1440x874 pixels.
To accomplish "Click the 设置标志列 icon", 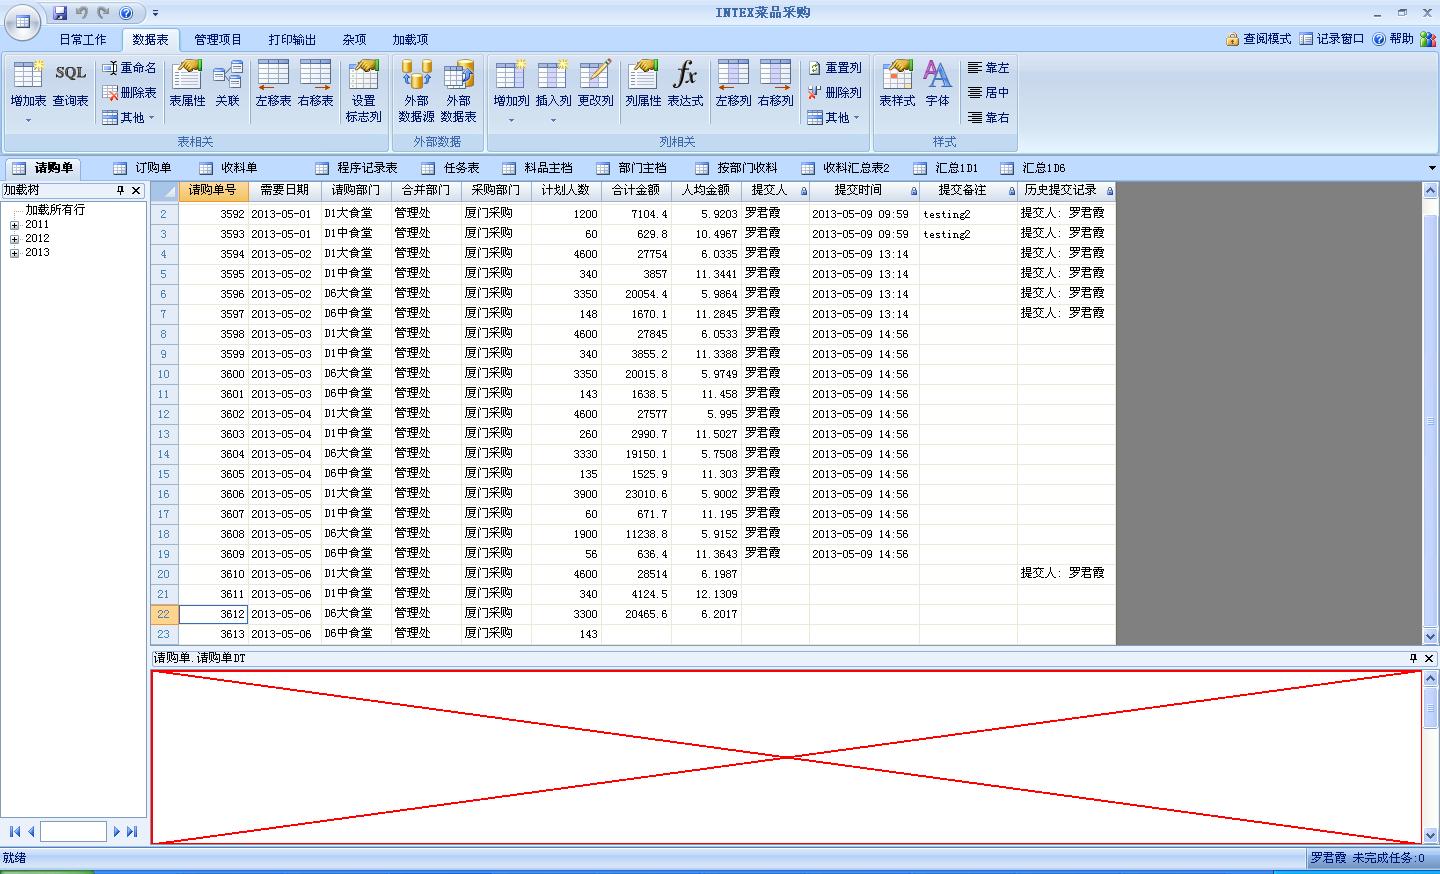I will (x=363, y=90).
